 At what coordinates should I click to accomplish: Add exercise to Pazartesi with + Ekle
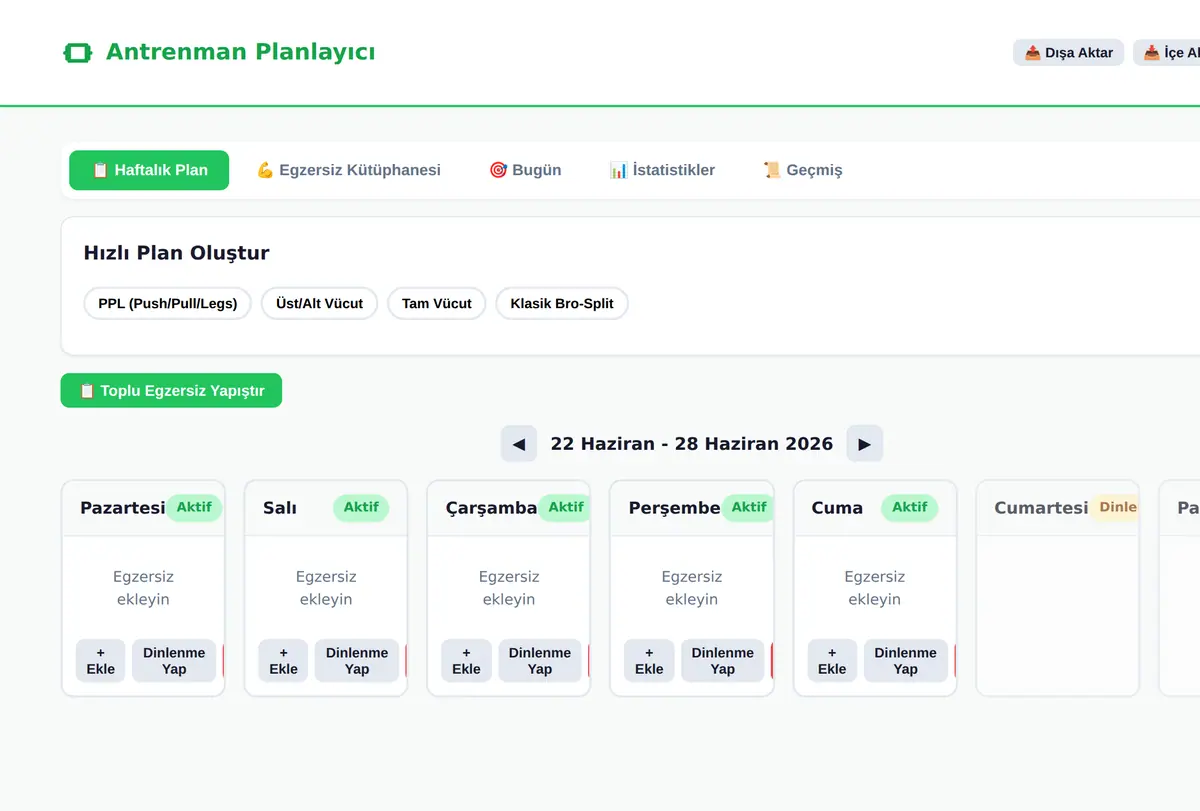pyautogui.click(x=101, y=661)
